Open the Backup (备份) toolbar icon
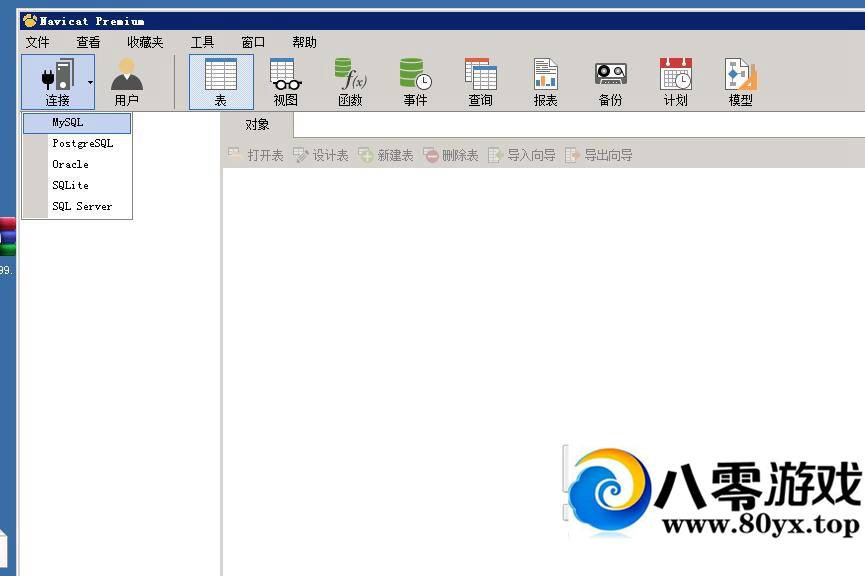The width and height of the screenshot is (865, 576). [611, 82]
